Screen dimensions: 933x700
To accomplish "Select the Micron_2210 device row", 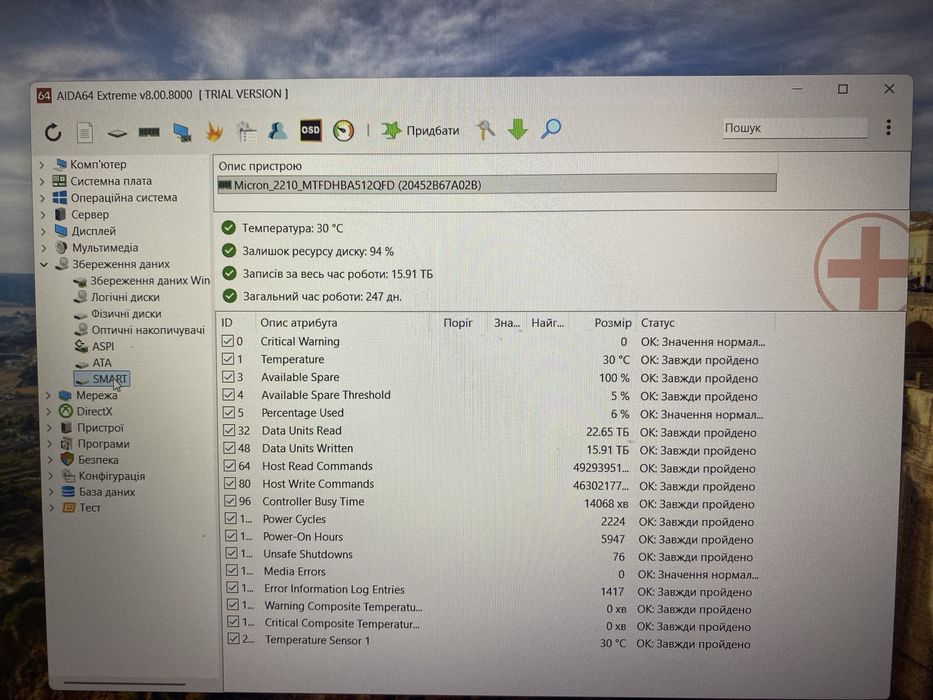I will (x=496, y=185).
